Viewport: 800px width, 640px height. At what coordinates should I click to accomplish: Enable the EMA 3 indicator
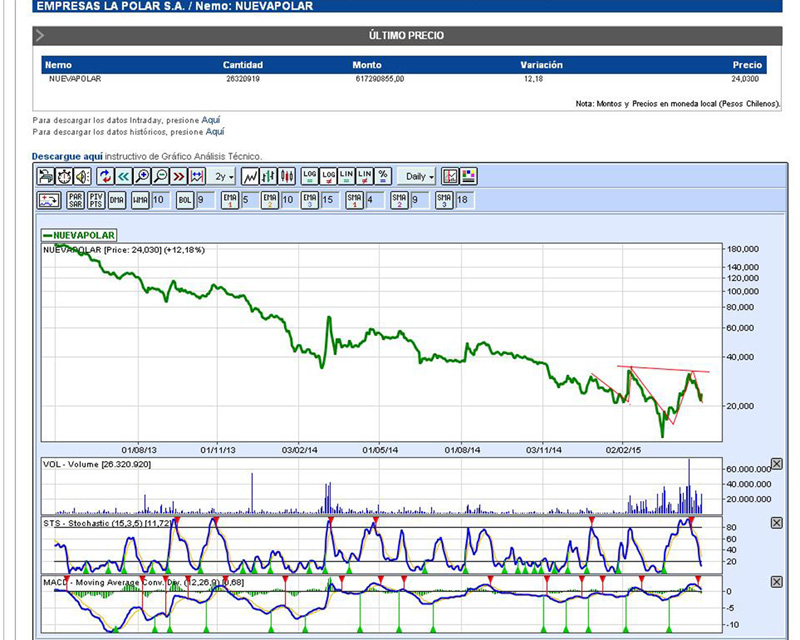[x=310, y=200]
